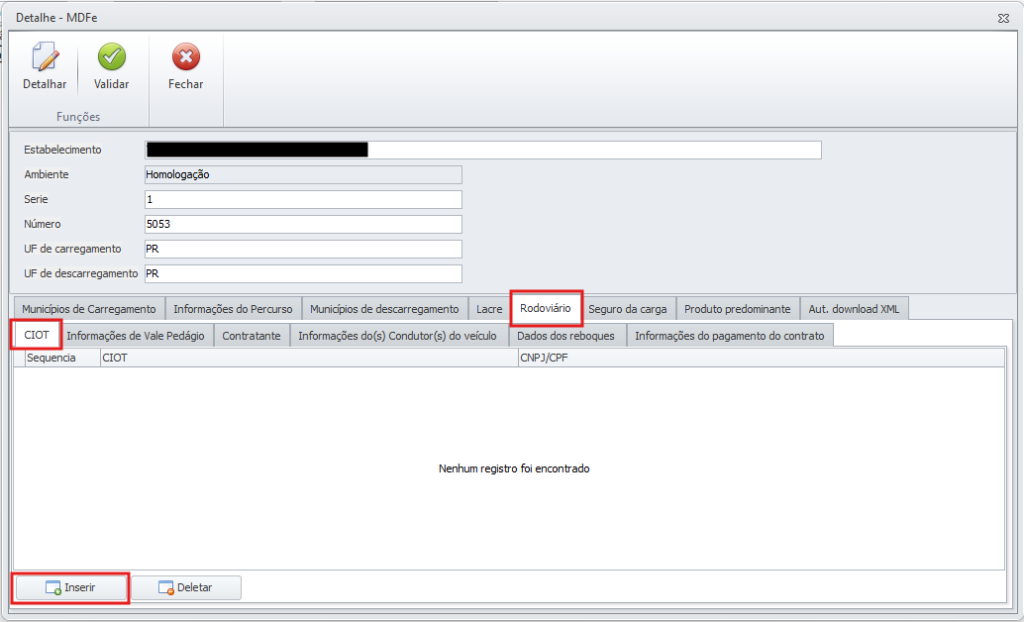1024x622 pixels.
Task: Click the UF de descarregamento field
Action: pos(303,273)
